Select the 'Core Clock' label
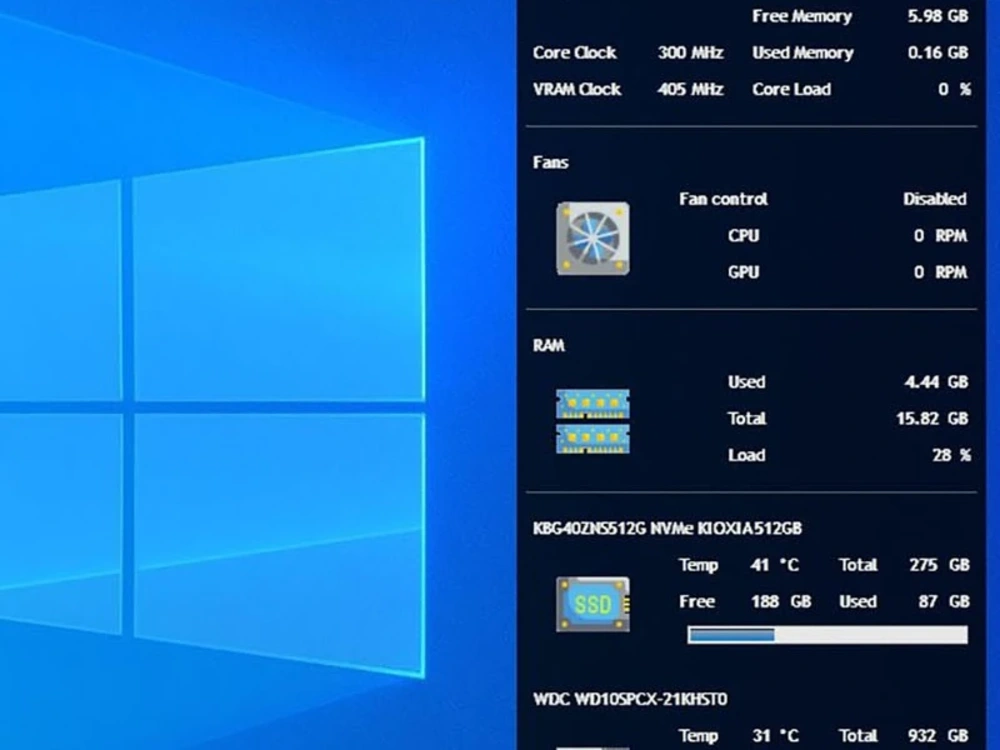Viewport: 1000px width, 750px height. click(x=575, y=52)
